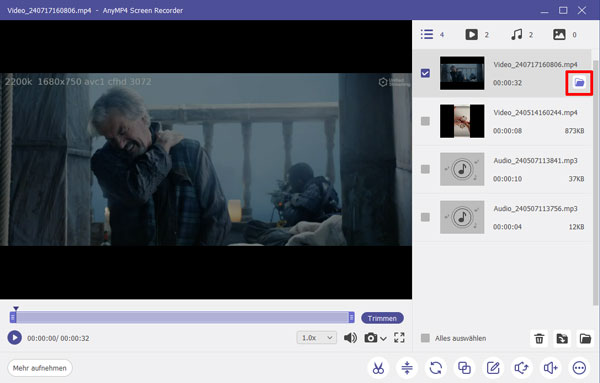Open the volume booster tool

coord(550,368)
